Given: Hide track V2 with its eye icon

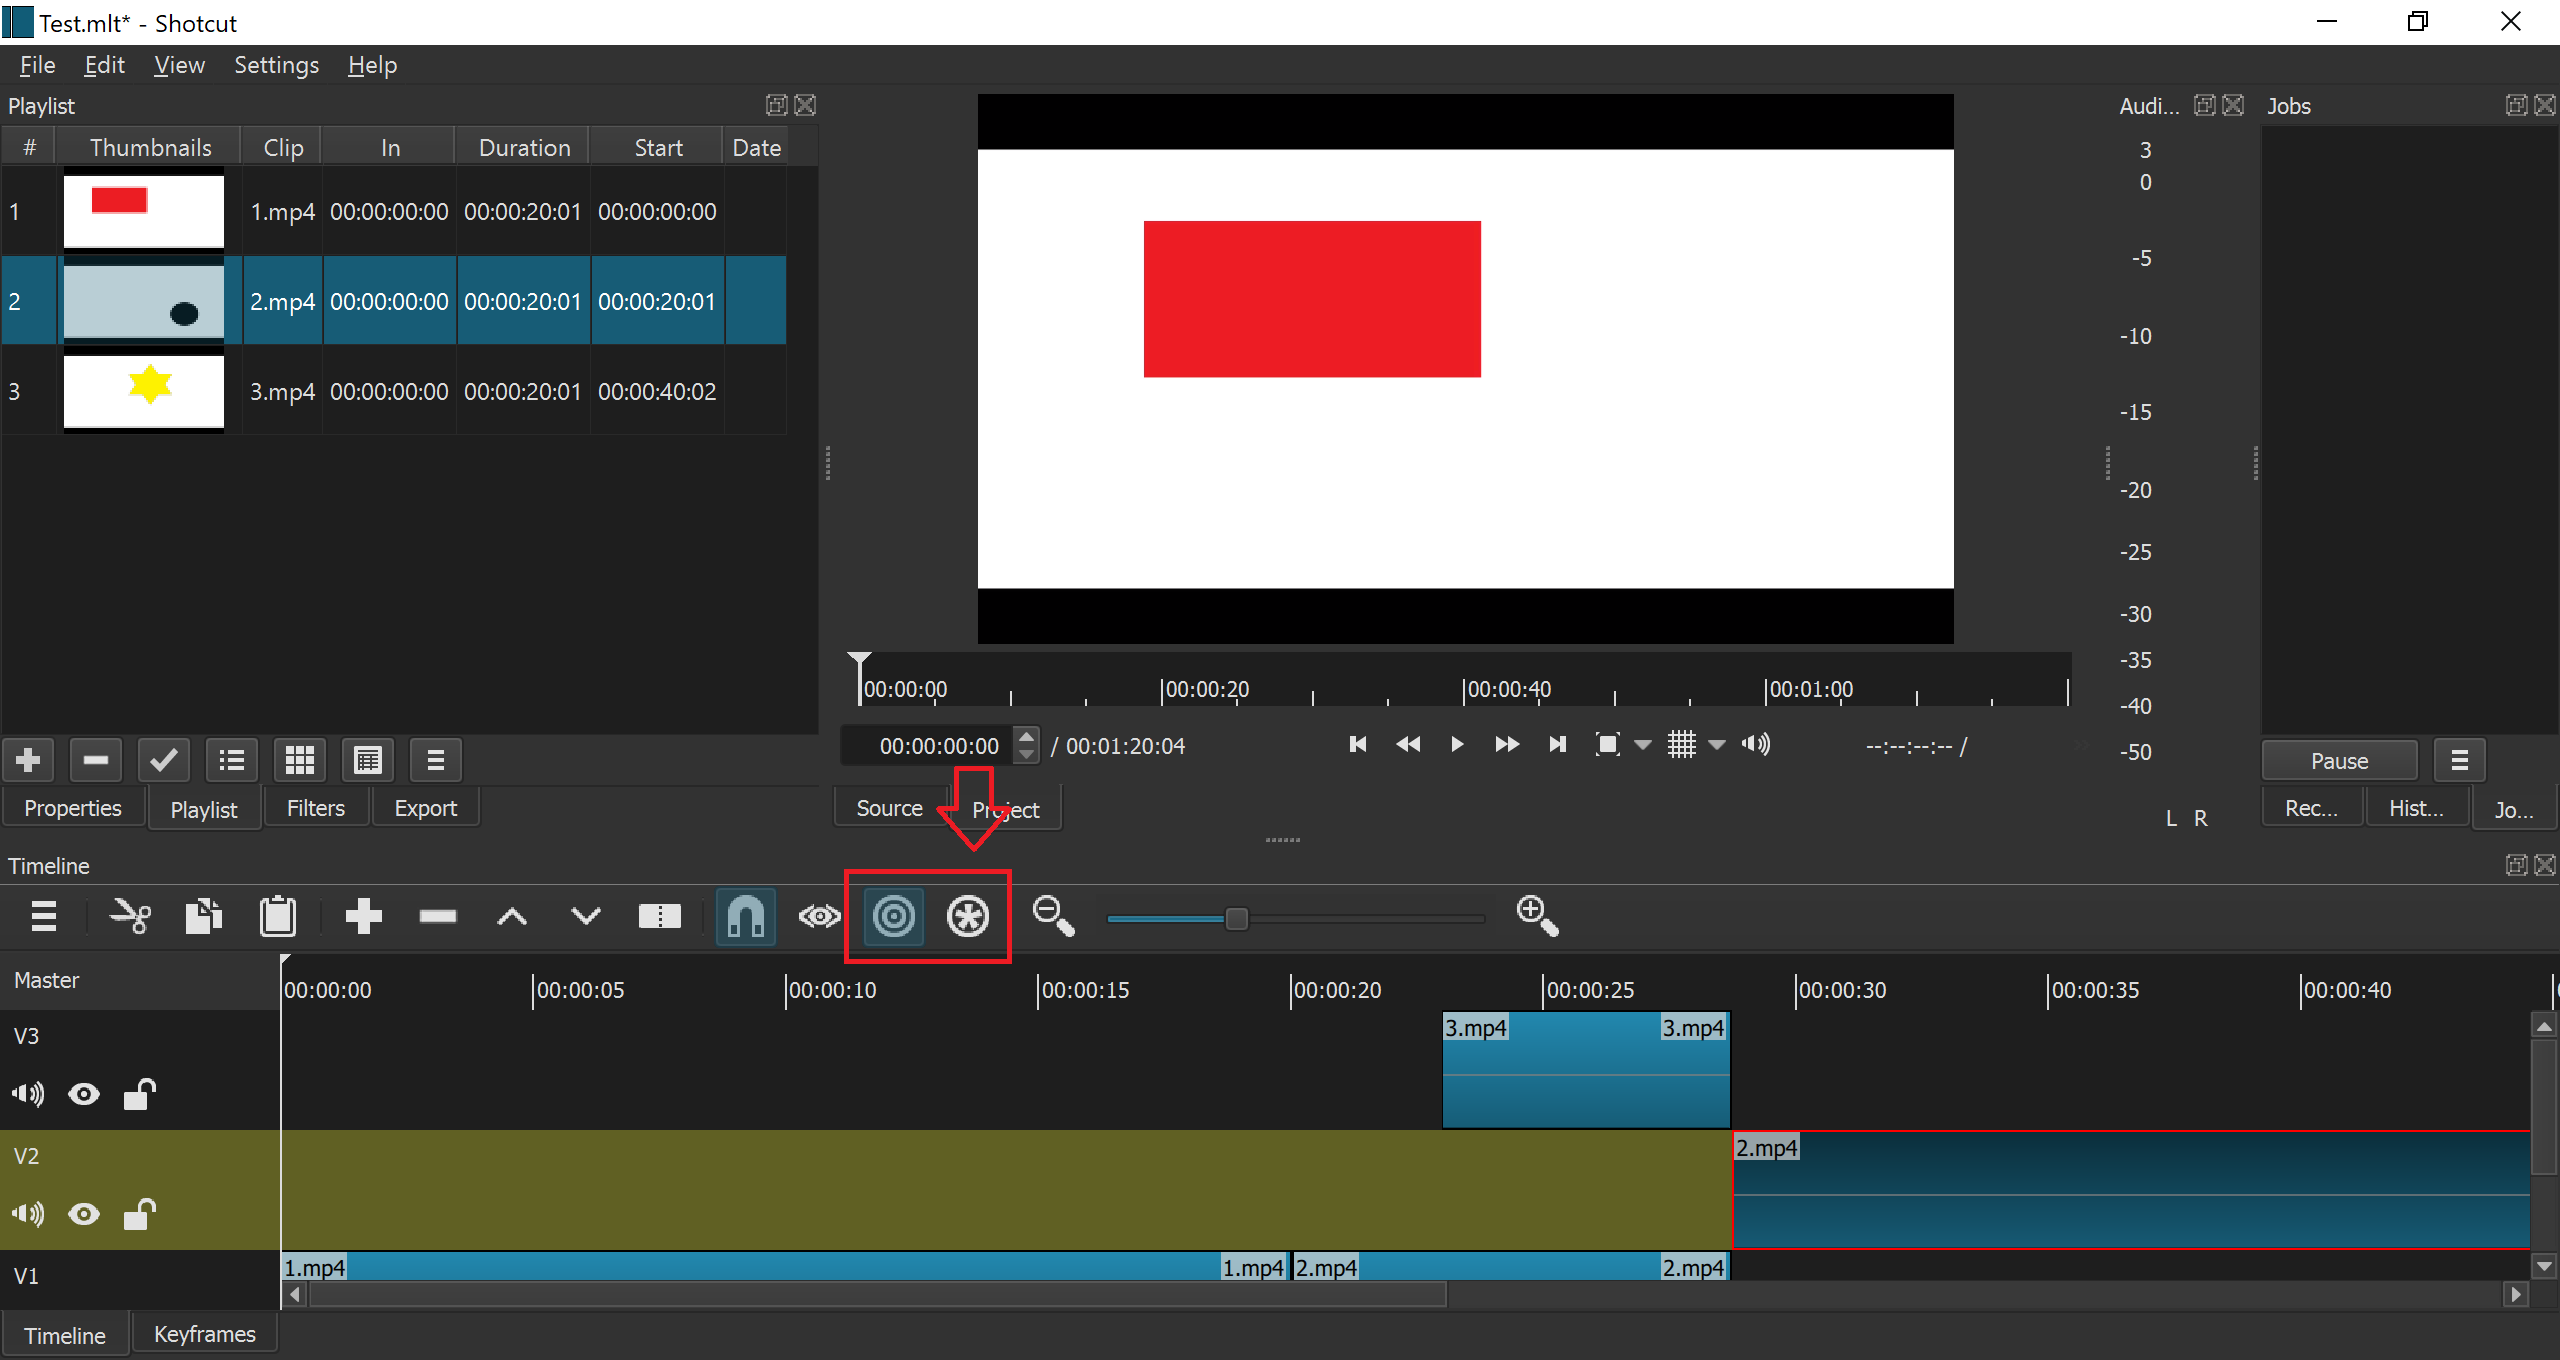Looking at the screenshot, I should pyautogui.click(x=84, y=1215).
